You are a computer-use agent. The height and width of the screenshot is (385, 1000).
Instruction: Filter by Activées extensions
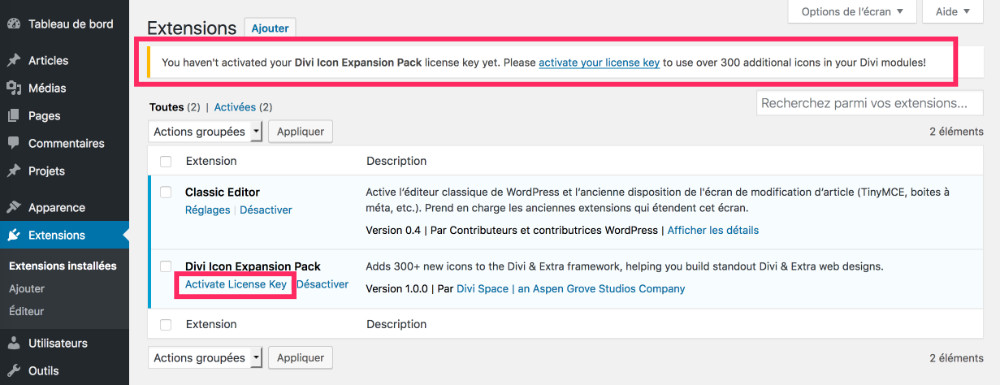(x=235, y=107)
